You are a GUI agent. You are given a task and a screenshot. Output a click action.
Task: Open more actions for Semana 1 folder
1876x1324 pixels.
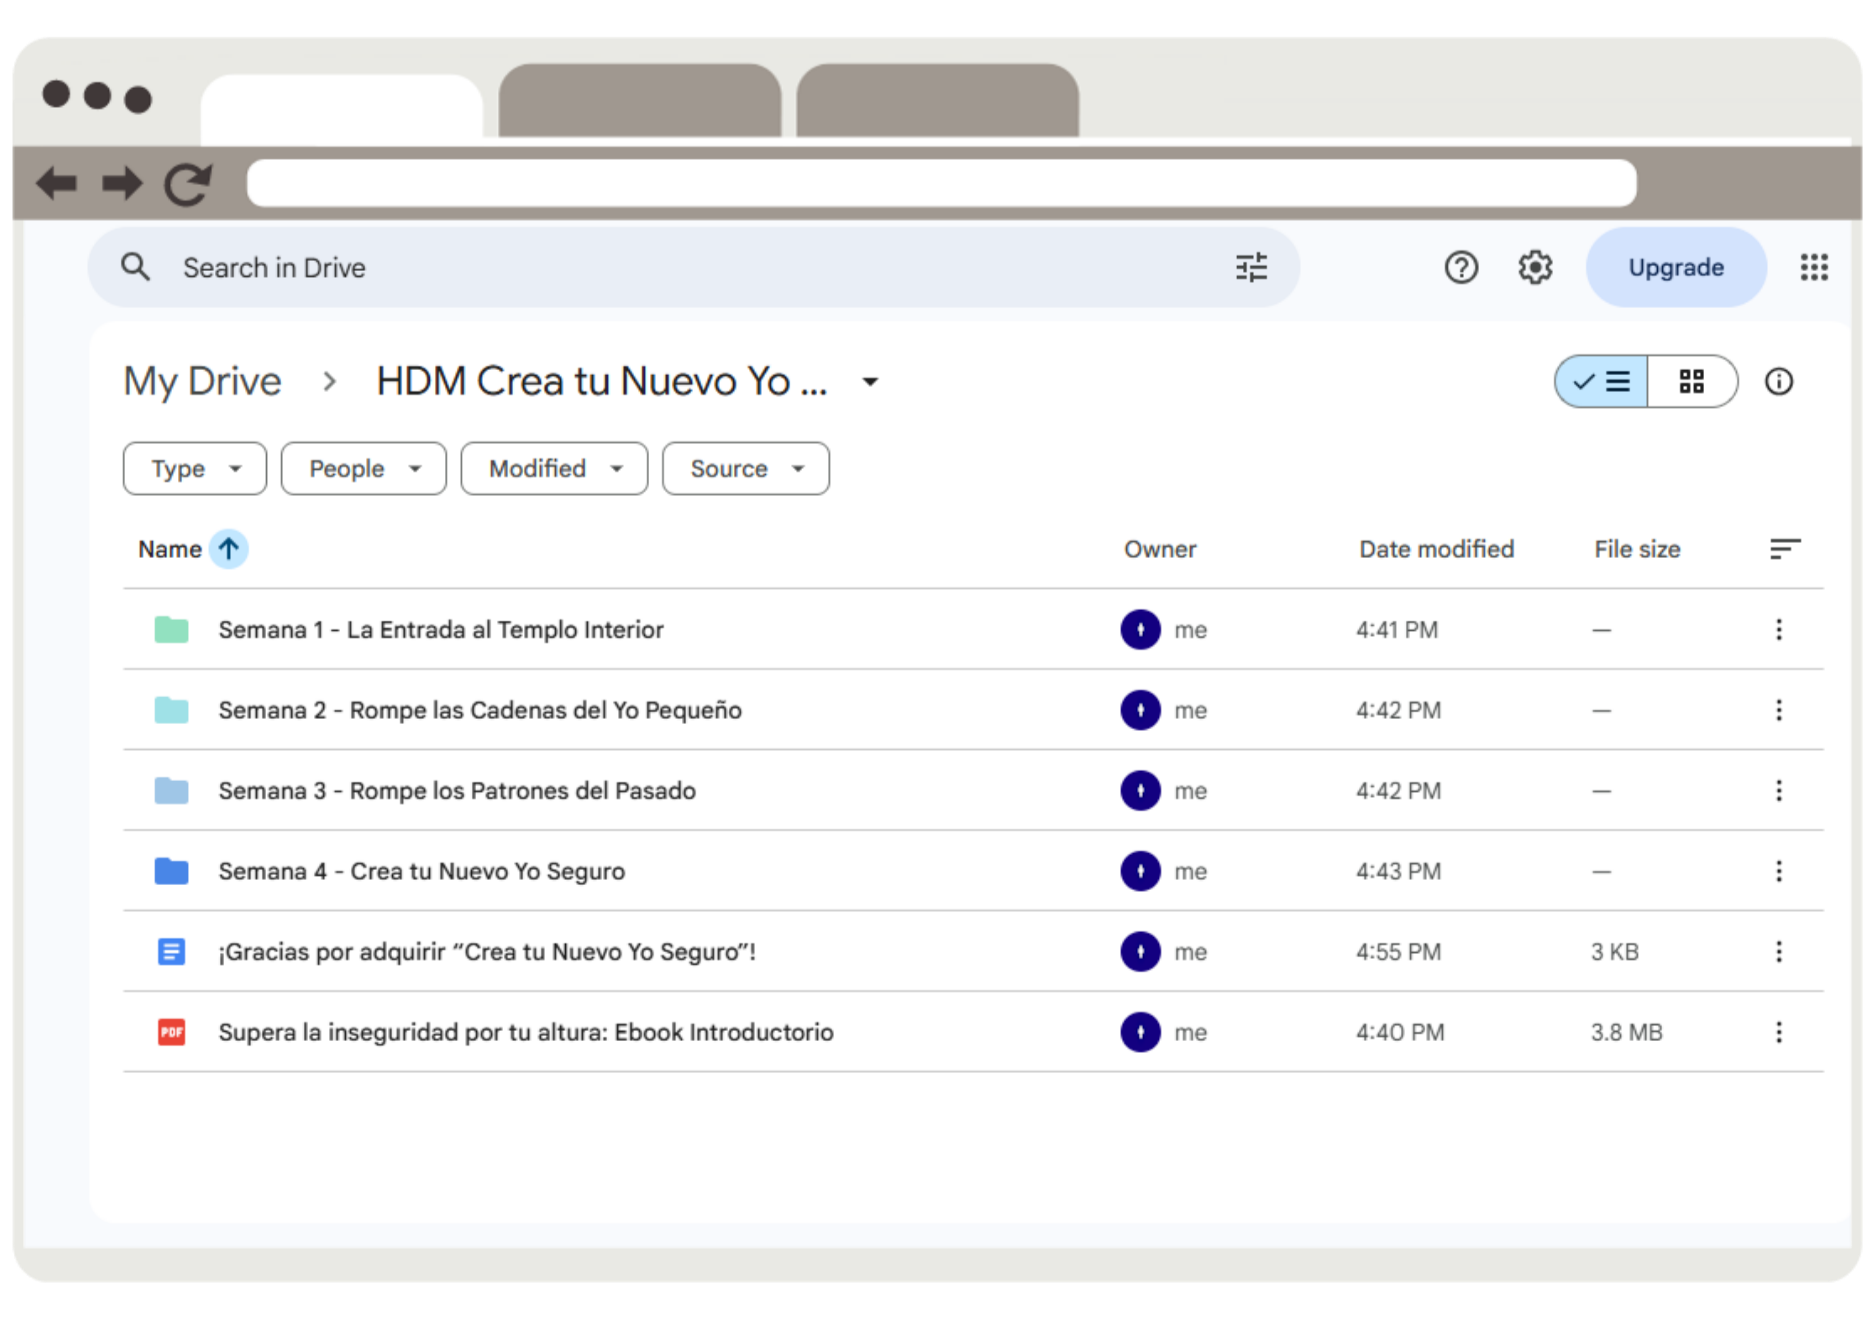click(x=1778, y=629)
